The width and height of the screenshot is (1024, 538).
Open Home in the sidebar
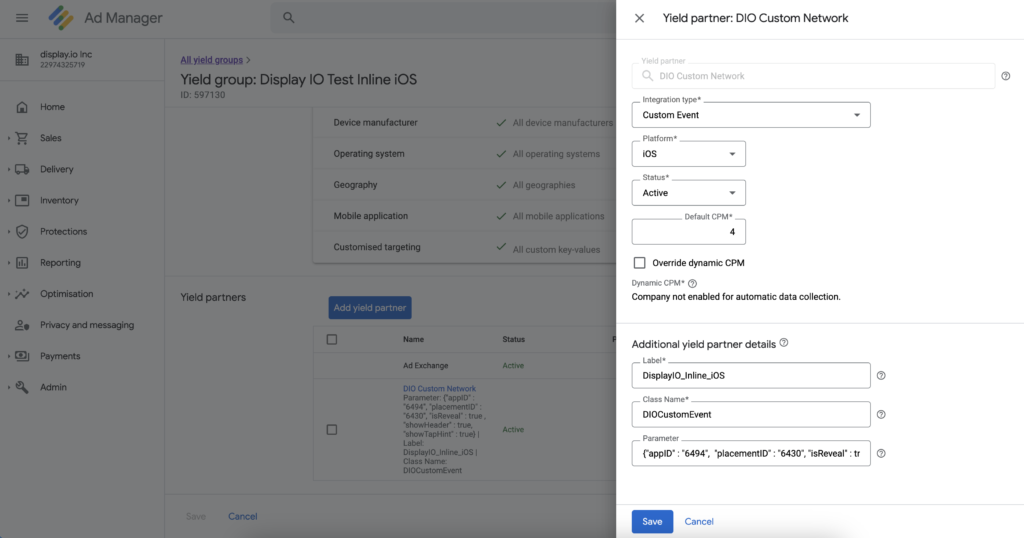click(52, 107)
